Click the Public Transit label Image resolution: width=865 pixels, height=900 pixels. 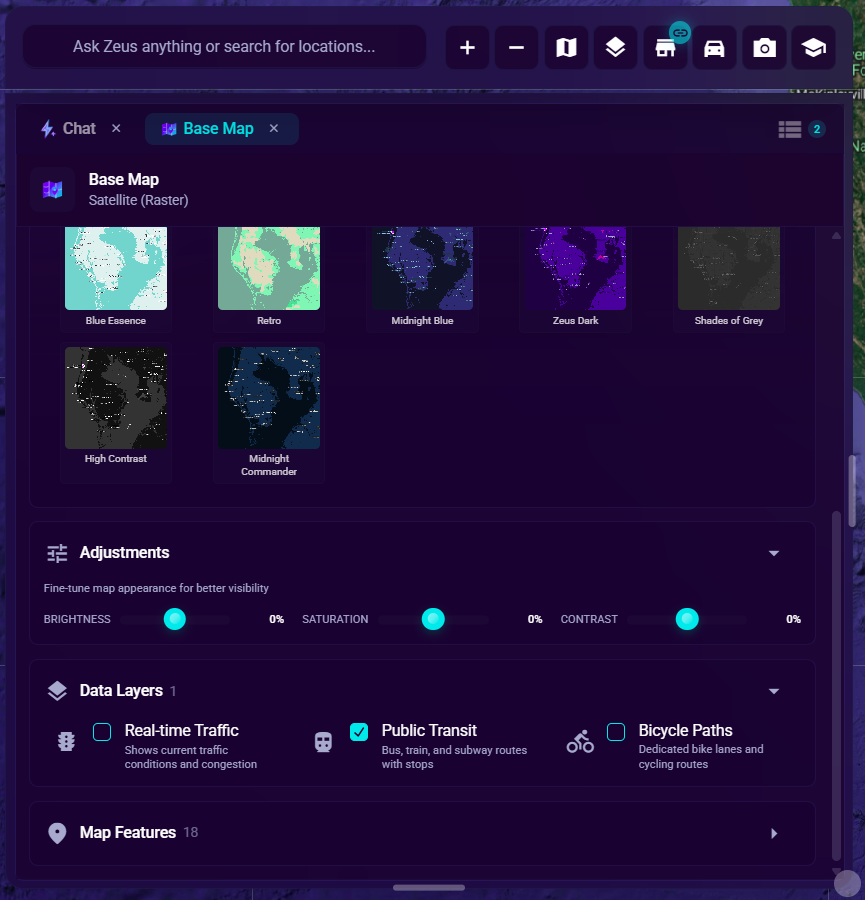tap(429, 730)
